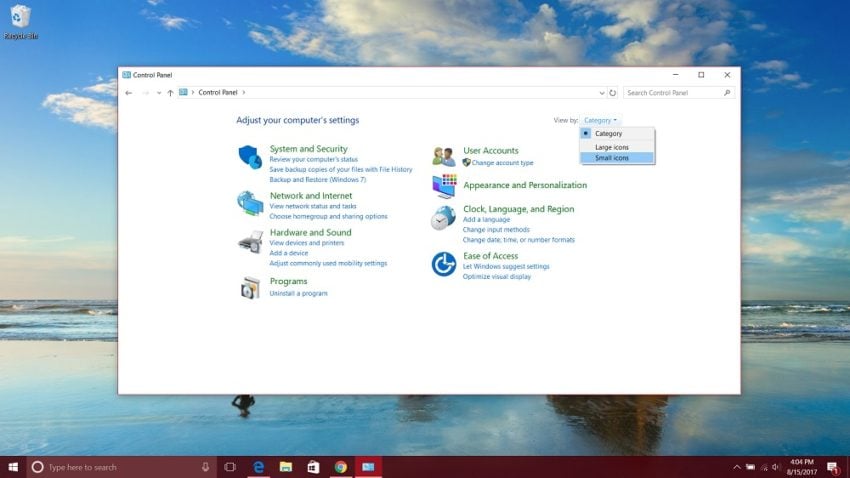Open the Network and Internet globe icon

(250, 203)
